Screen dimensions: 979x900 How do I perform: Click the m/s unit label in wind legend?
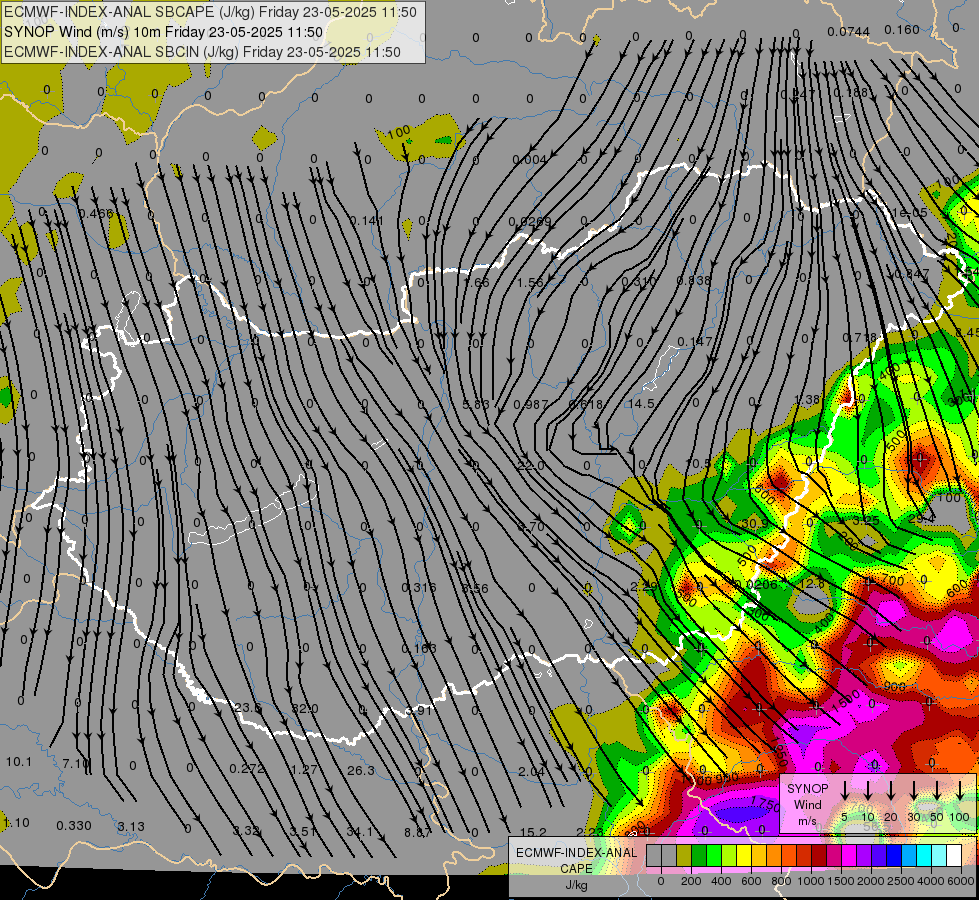[x=807, y=821]
